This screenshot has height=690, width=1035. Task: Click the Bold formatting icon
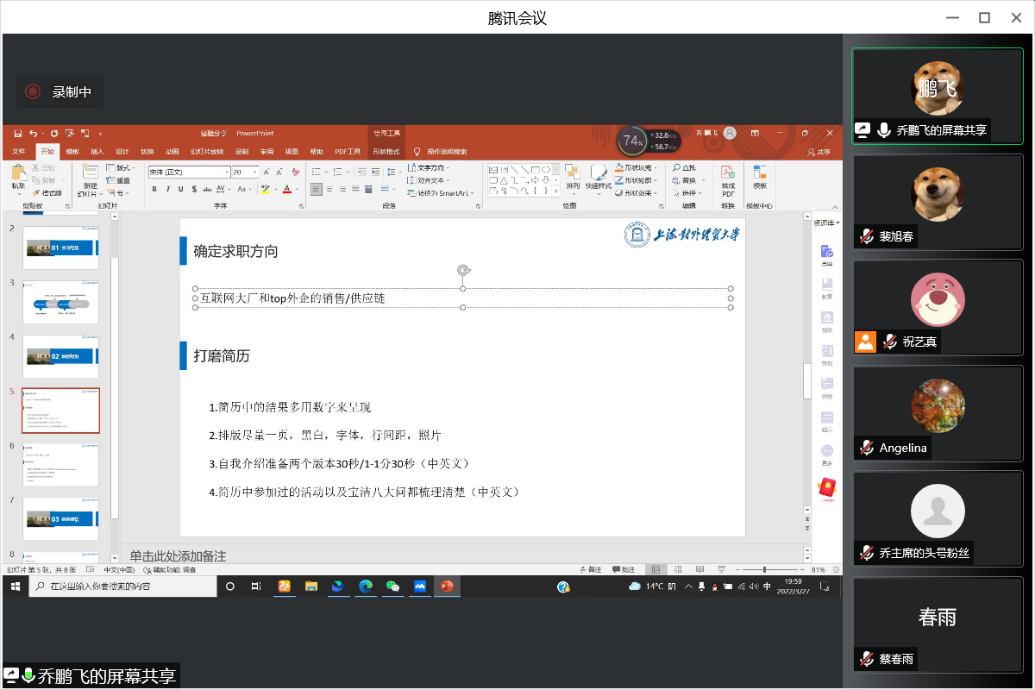[x=154, y=189]
